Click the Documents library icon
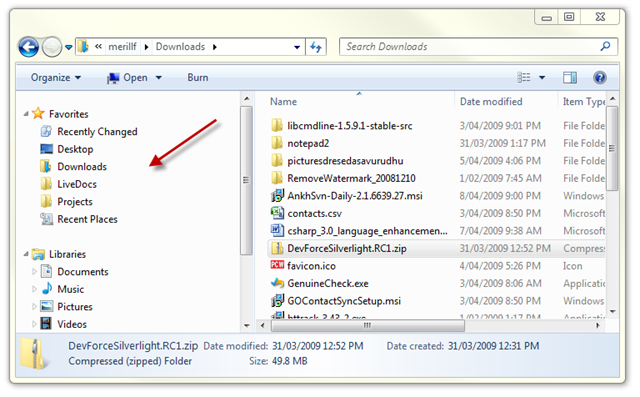 (x=47, y=271)
